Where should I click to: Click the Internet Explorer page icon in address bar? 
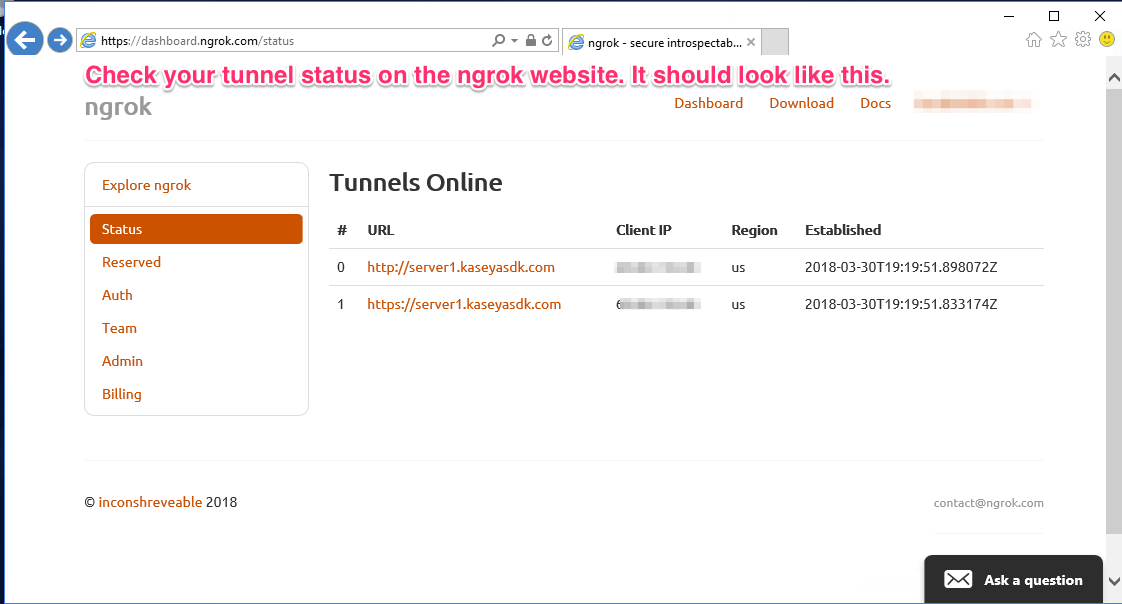point(88,41)
